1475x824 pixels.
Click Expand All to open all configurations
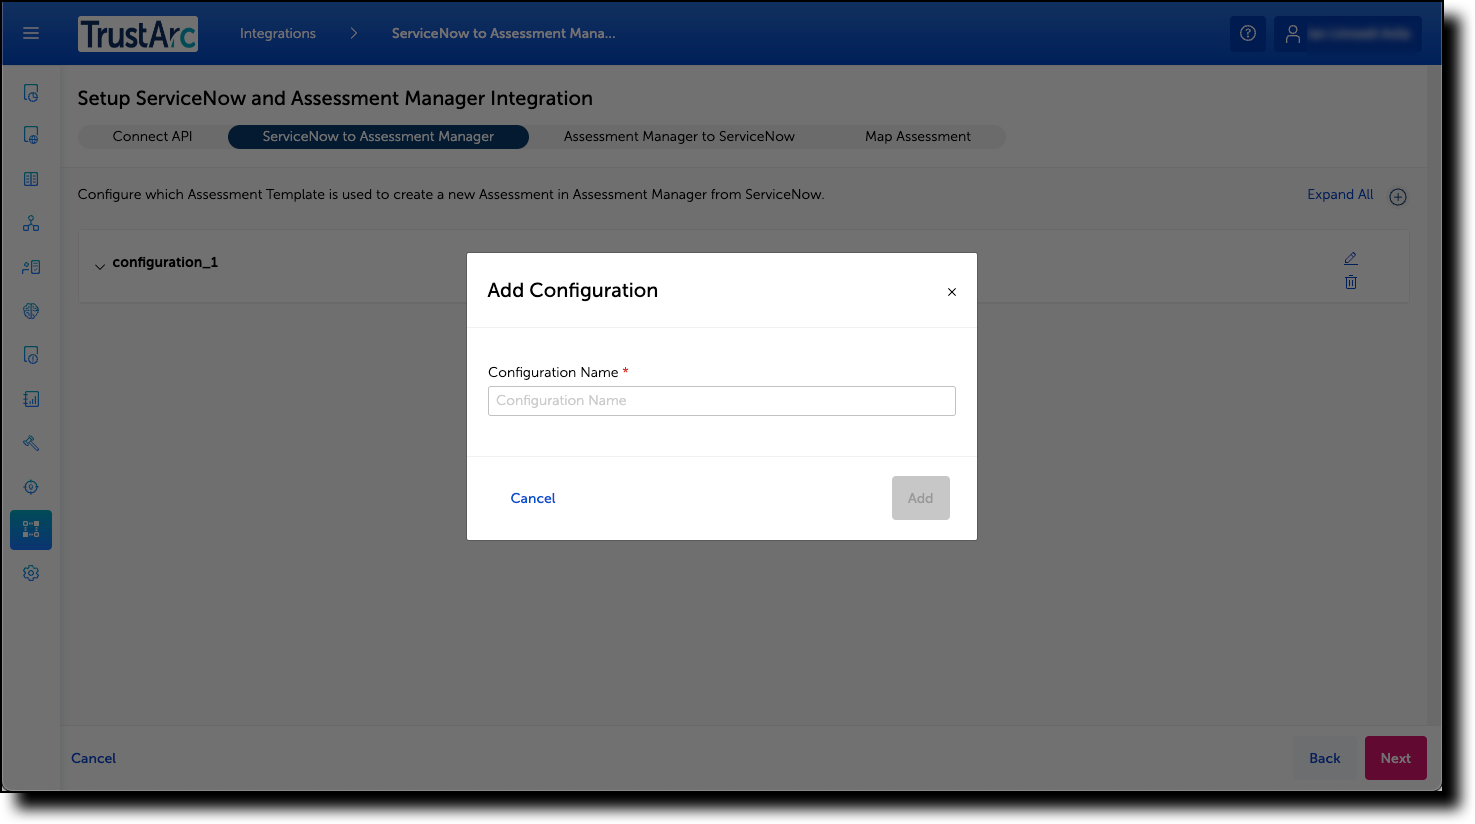pyautogui.click(x=1340, y=194)
